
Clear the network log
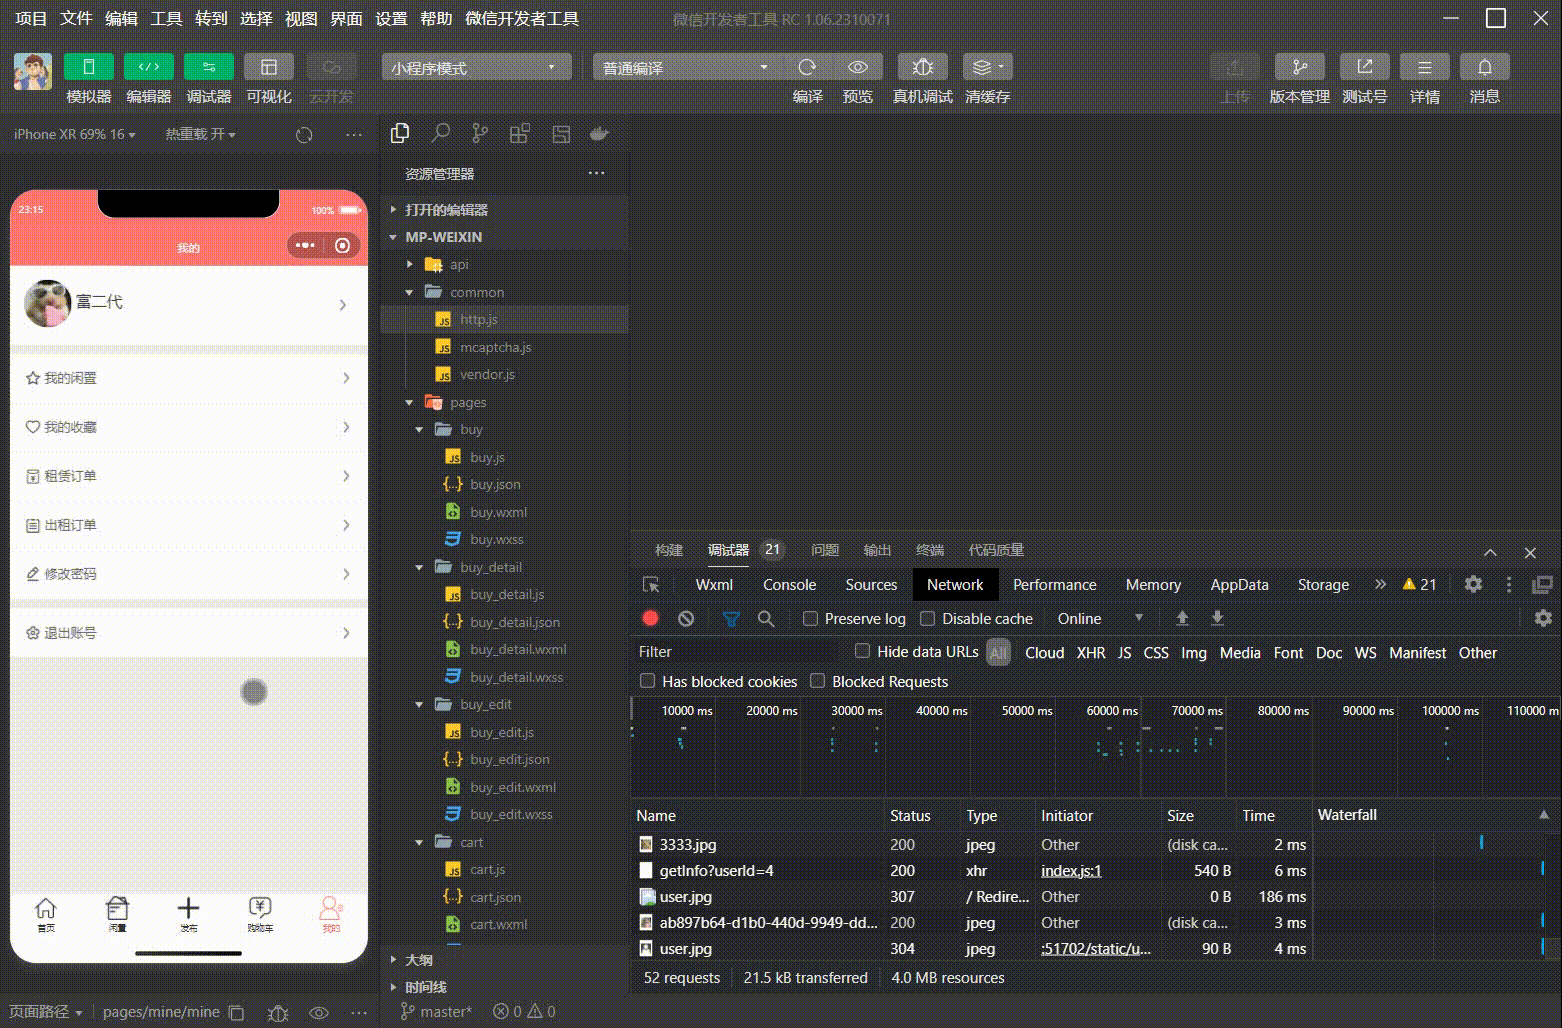tap(686, 619)
